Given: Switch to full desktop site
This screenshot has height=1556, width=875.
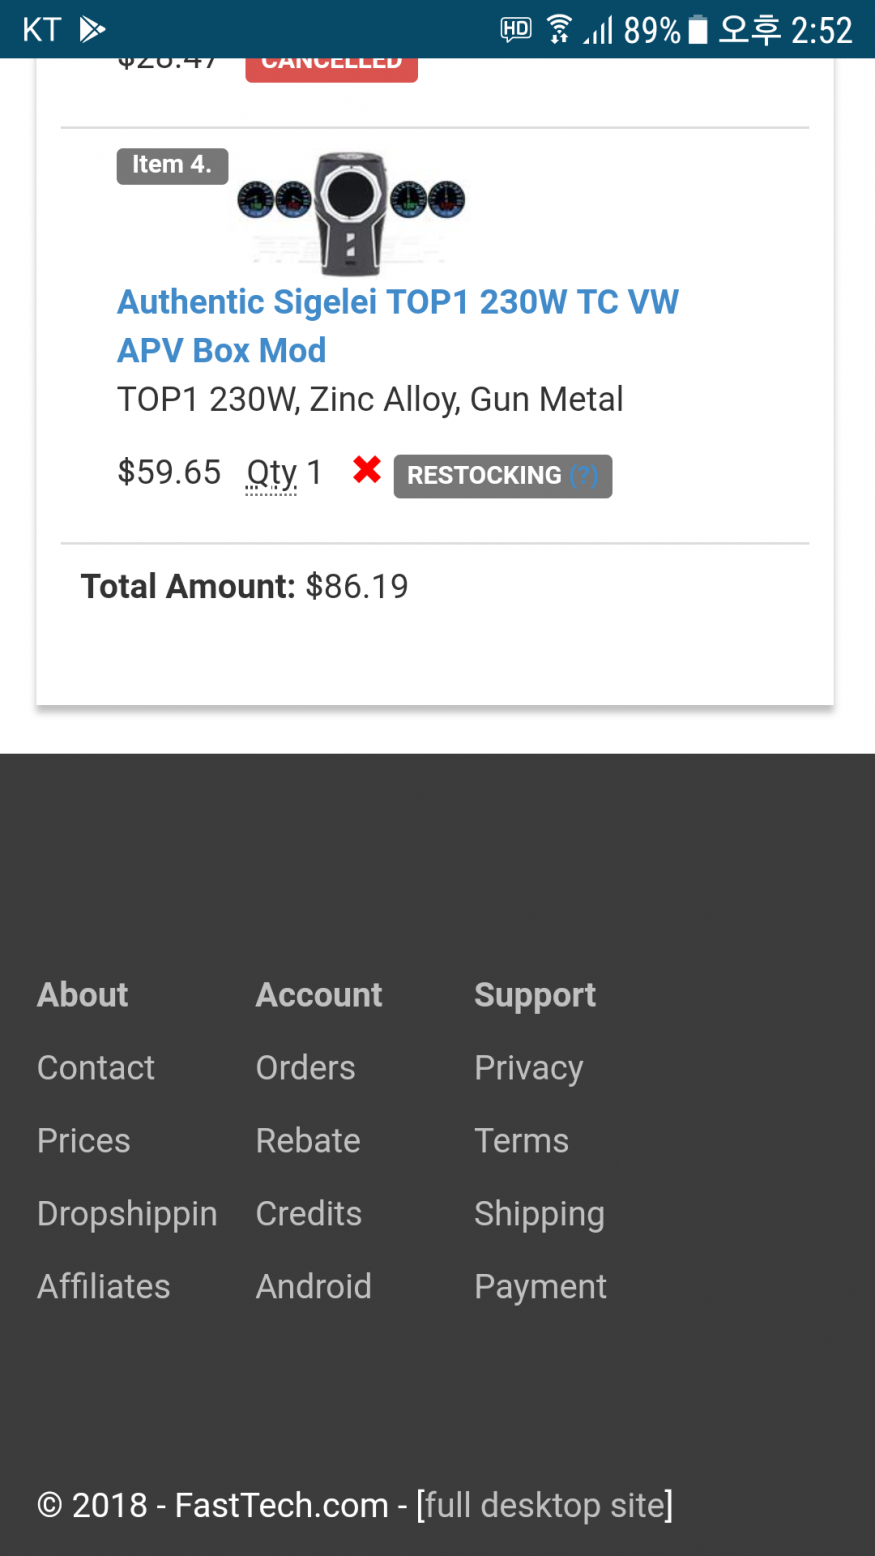Looking at the screenshot, I should 545,1505.
